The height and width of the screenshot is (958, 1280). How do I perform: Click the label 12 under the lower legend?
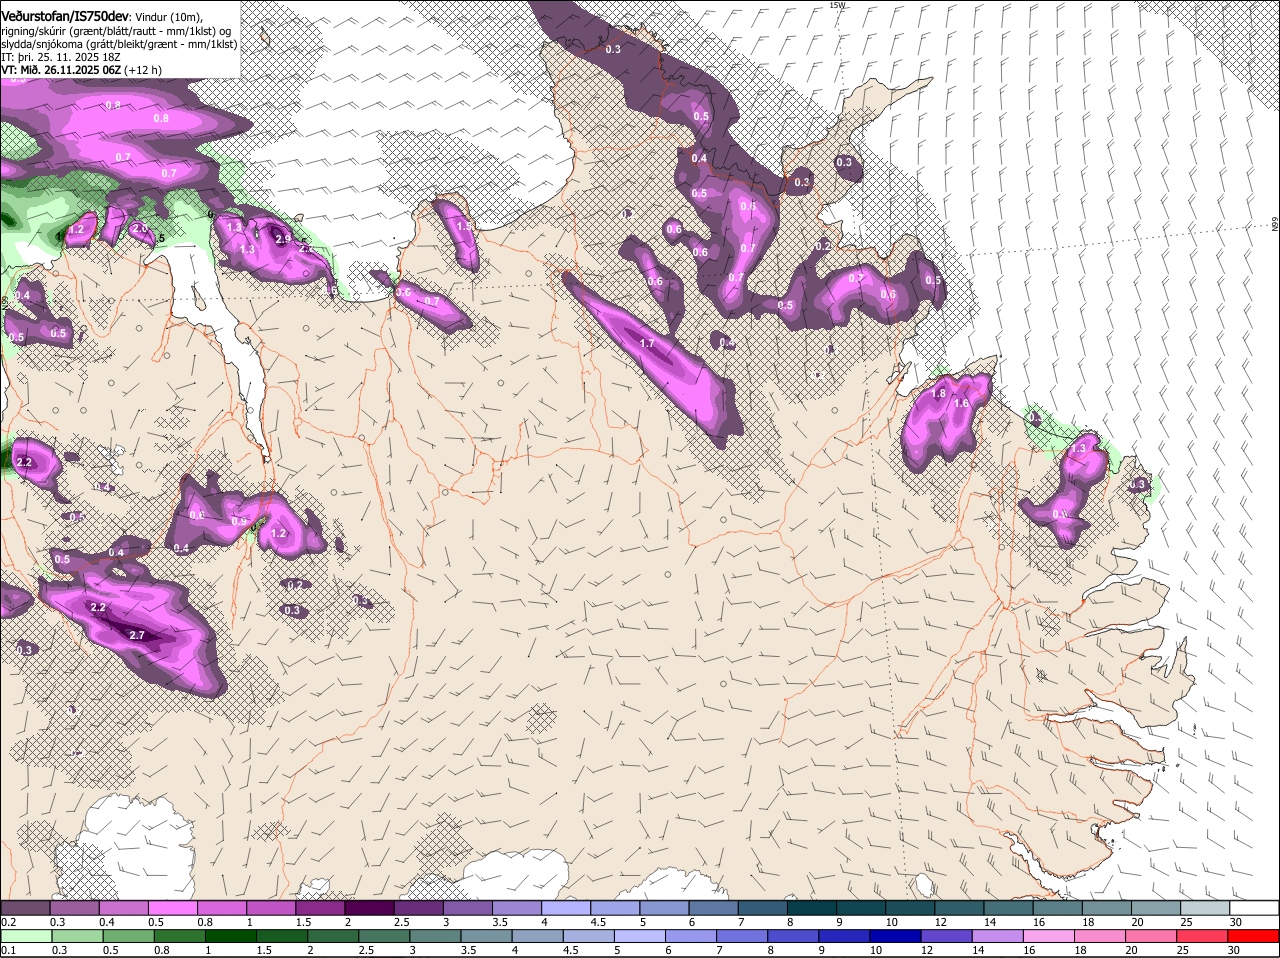coord(929,950)
